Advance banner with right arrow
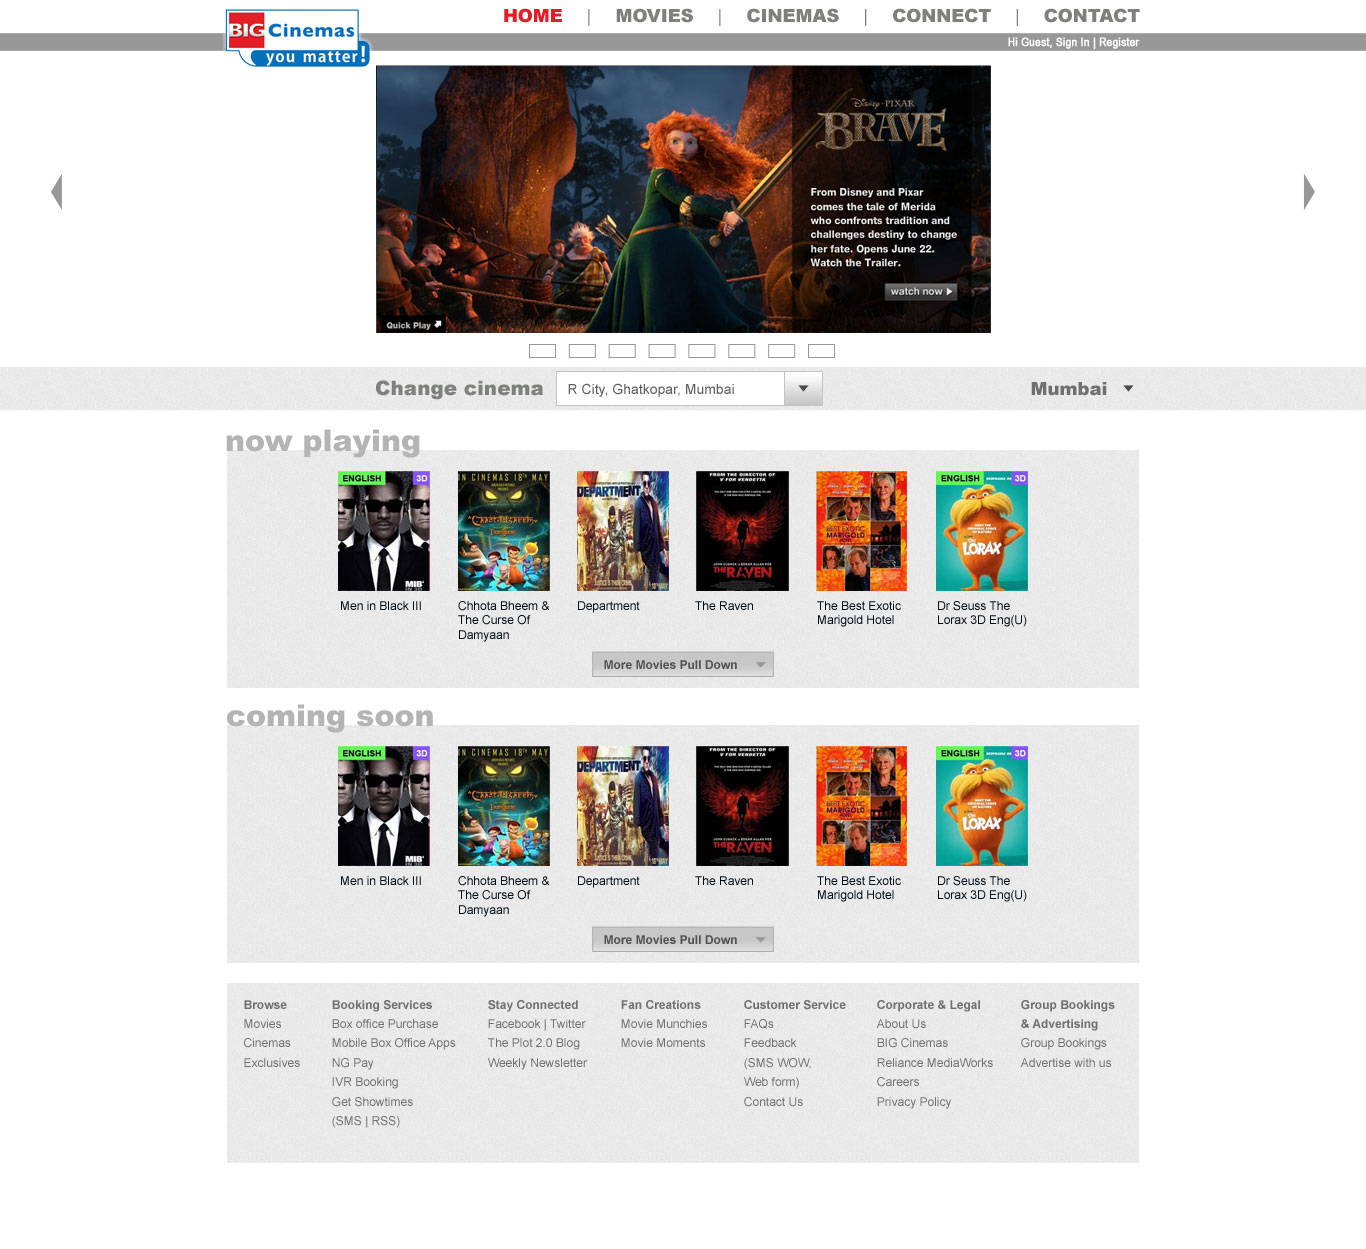The height and width of the screenshot is (1249, 1366). pos(1309,191)
